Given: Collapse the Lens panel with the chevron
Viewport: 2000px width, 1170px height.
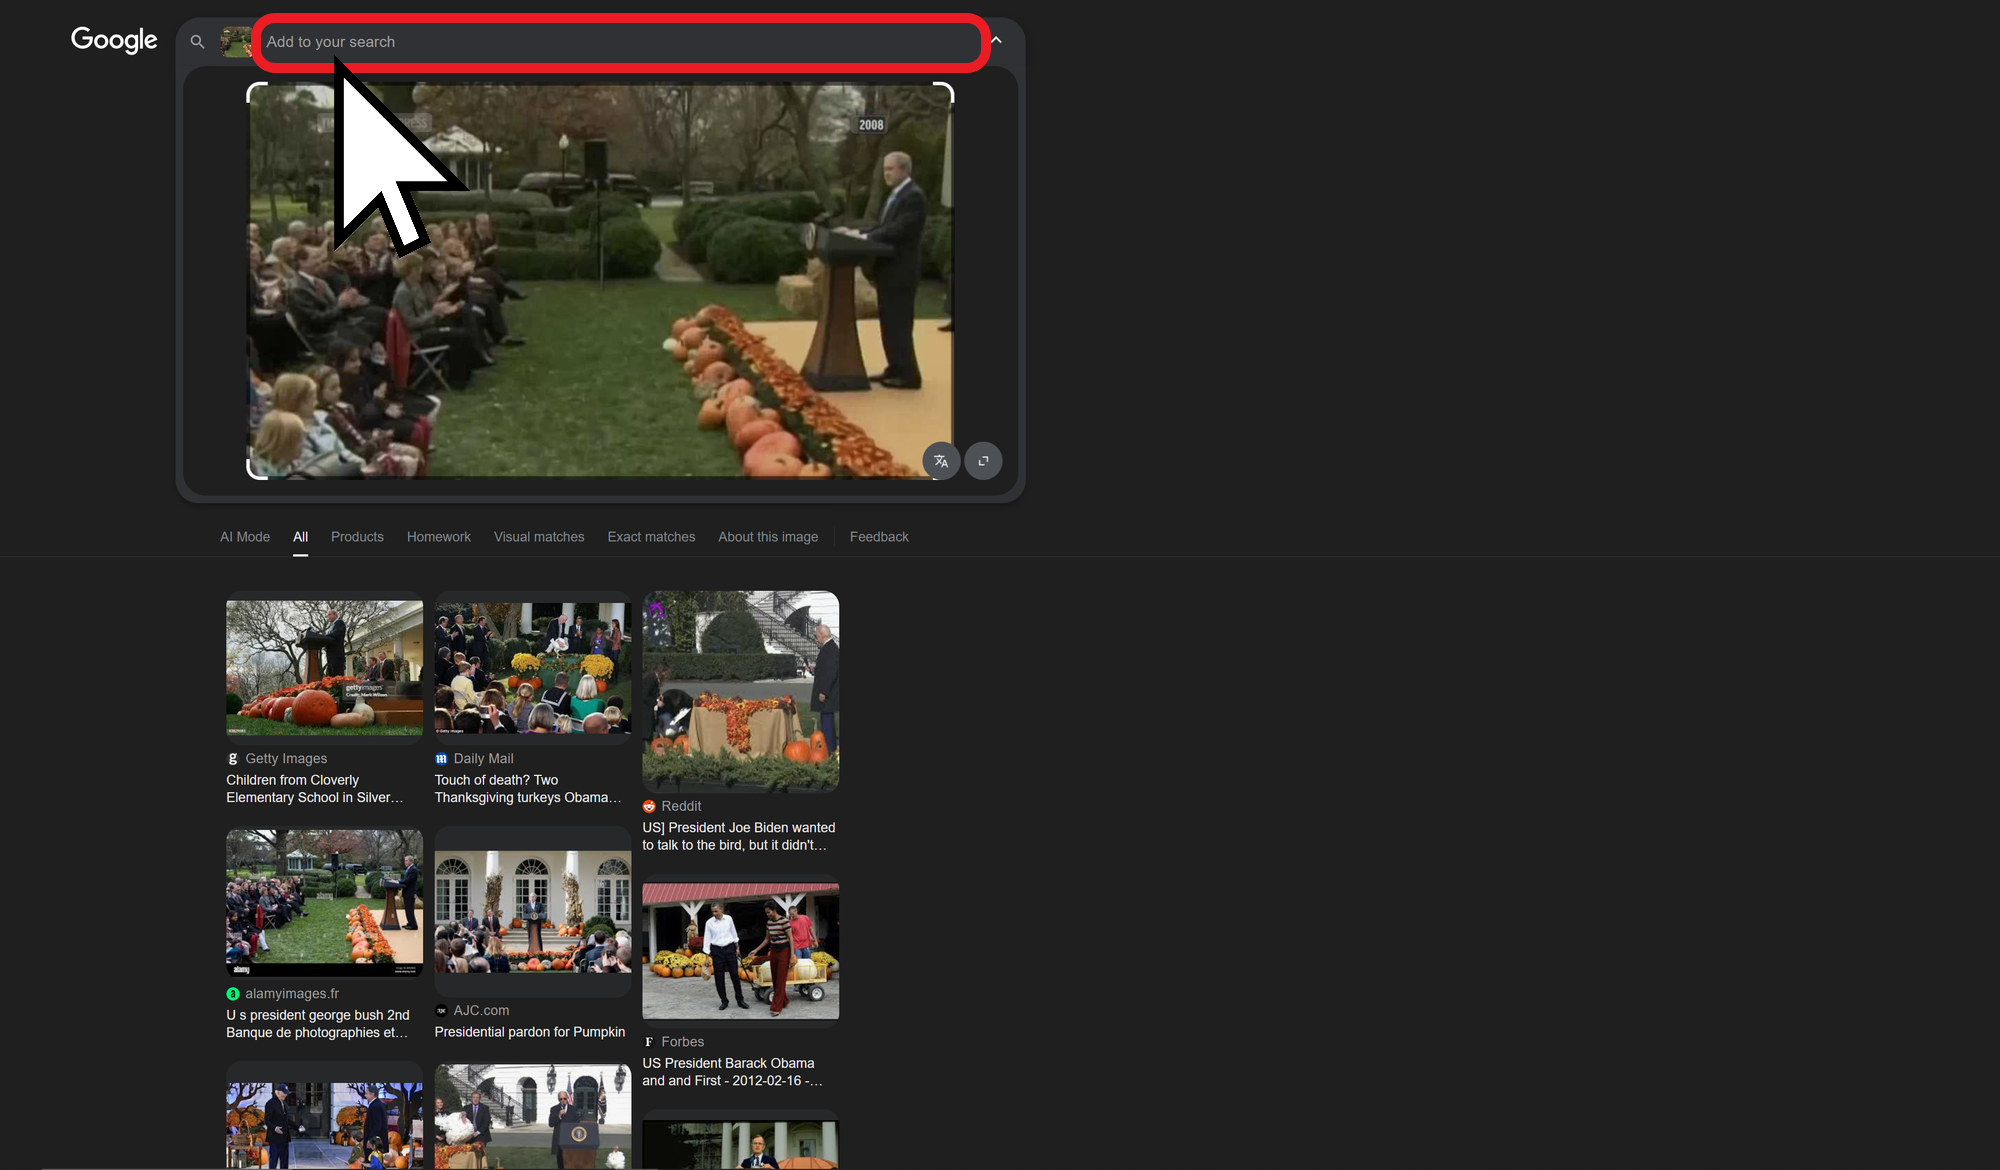Looking at the screenshot, I should click(x=995, y=40).
